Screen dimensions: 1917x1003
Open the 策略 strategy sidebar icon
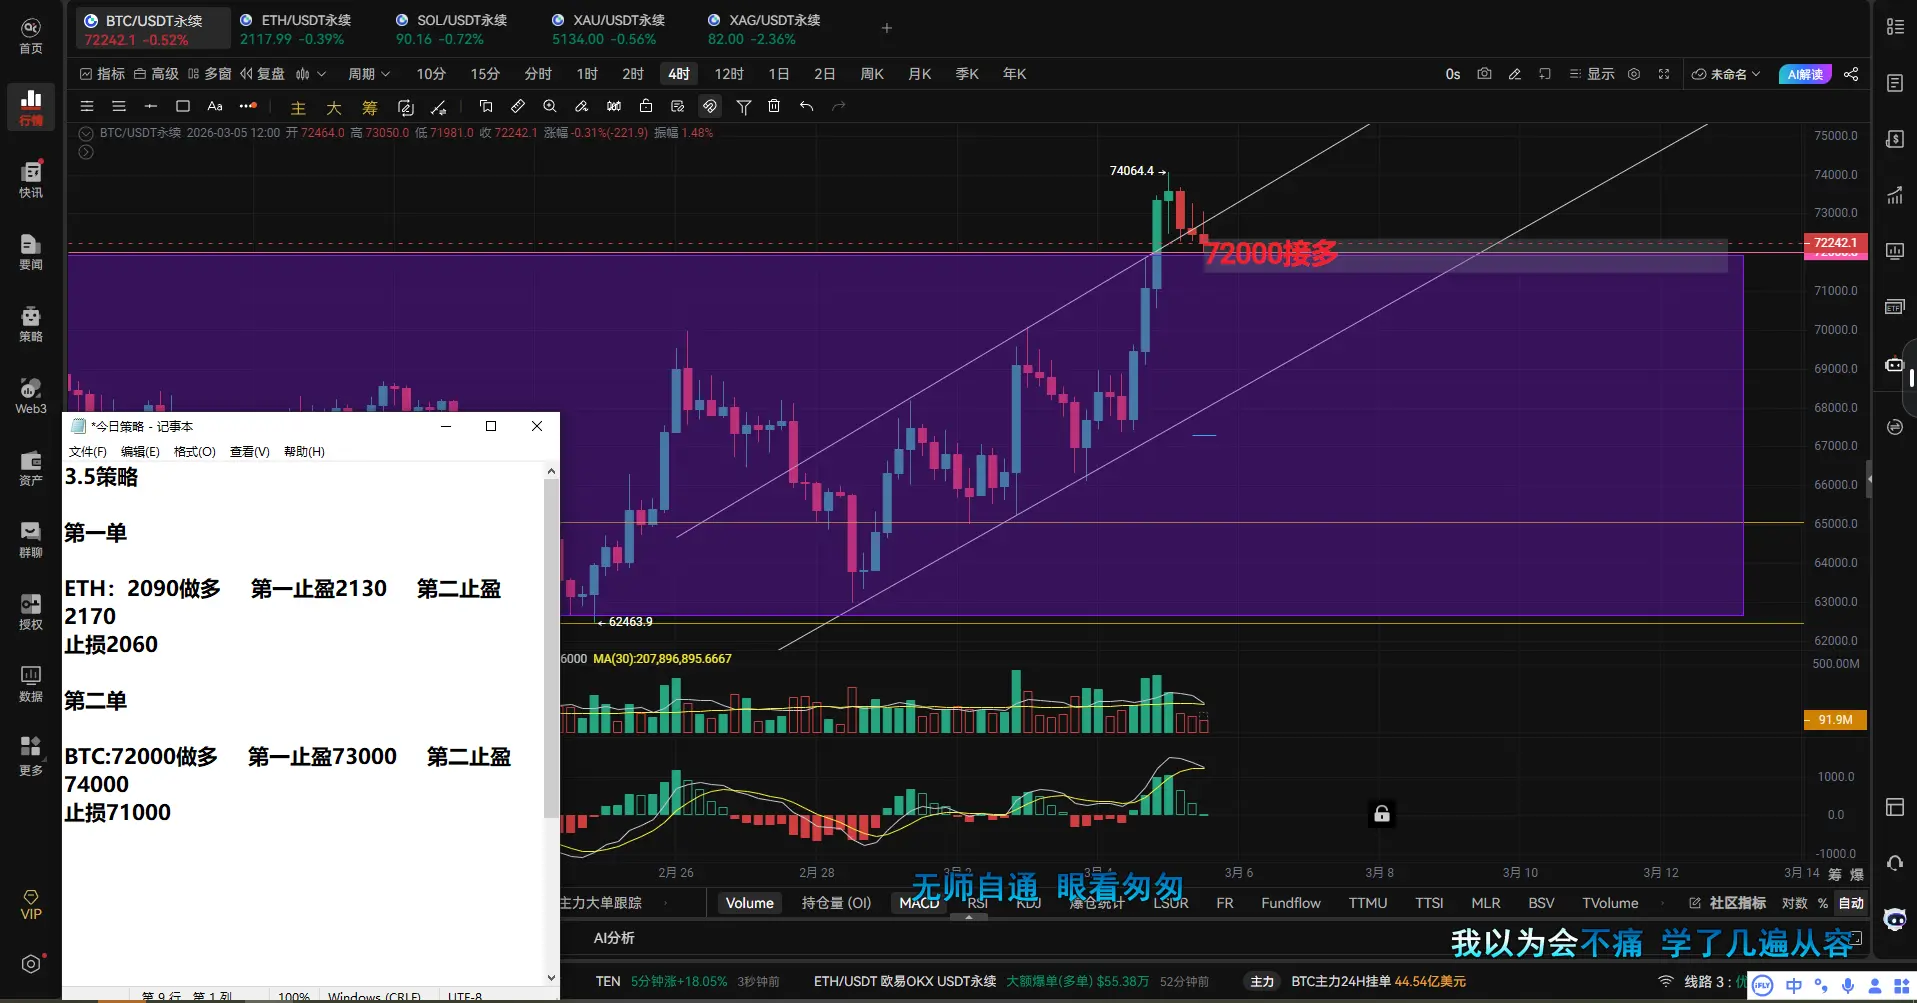pyautogui.click(x=31, y=324)
